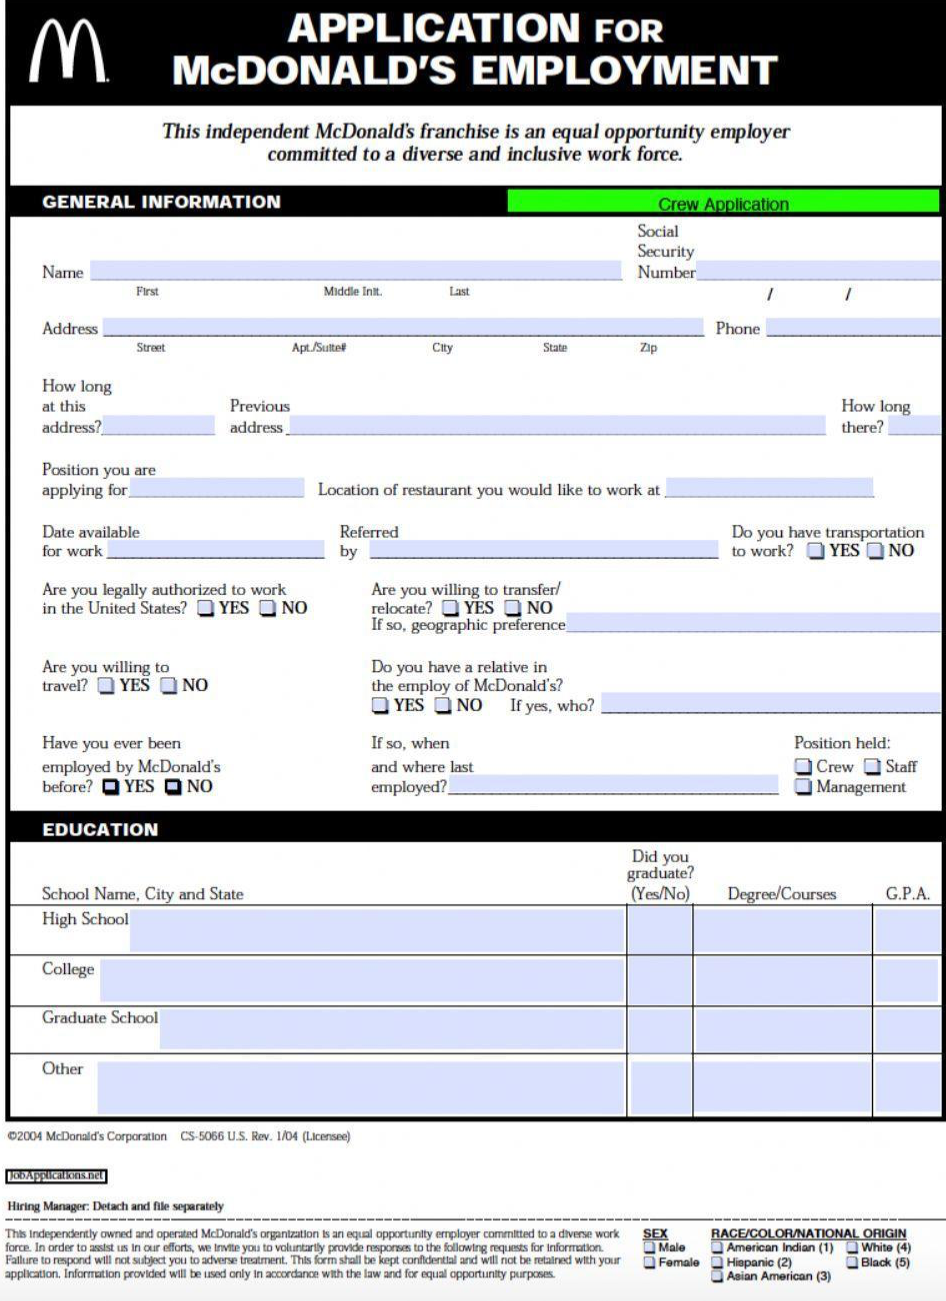This screenshot has height=1301, width=946.
Task: Check the Crew position held box
Action: pos(803,767)
